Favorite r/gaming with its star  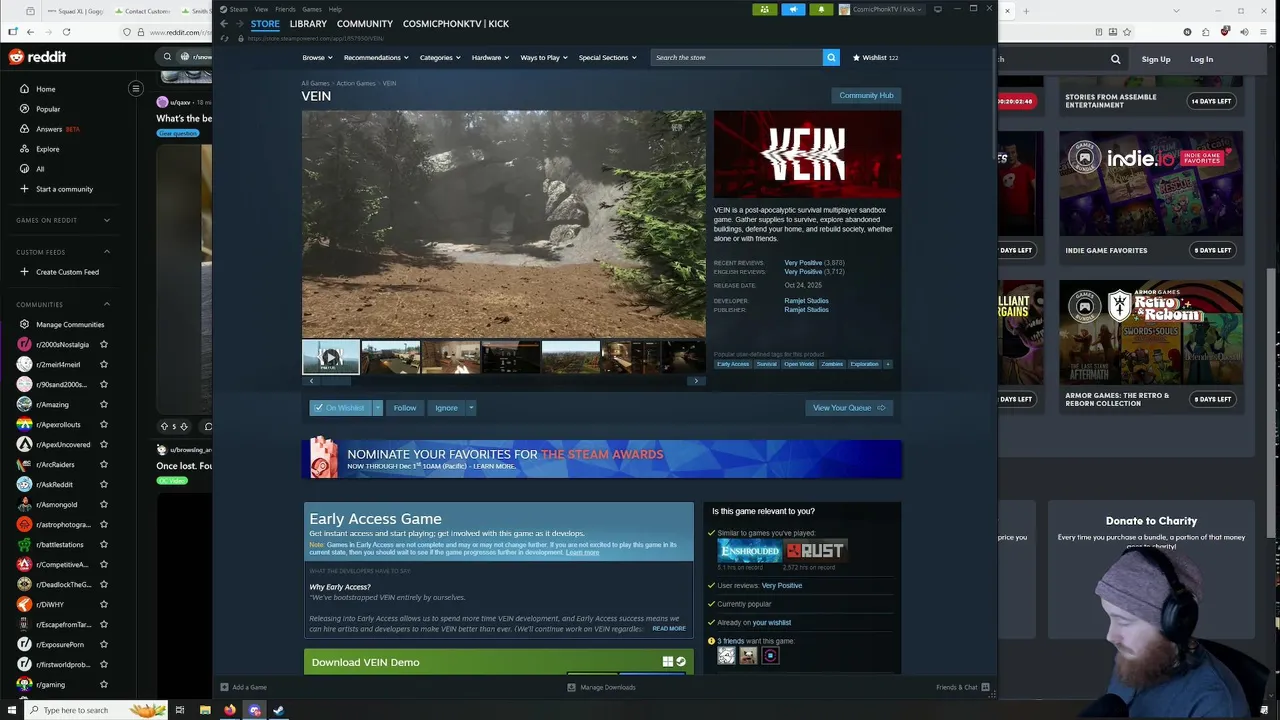click(x=104, y=684)
